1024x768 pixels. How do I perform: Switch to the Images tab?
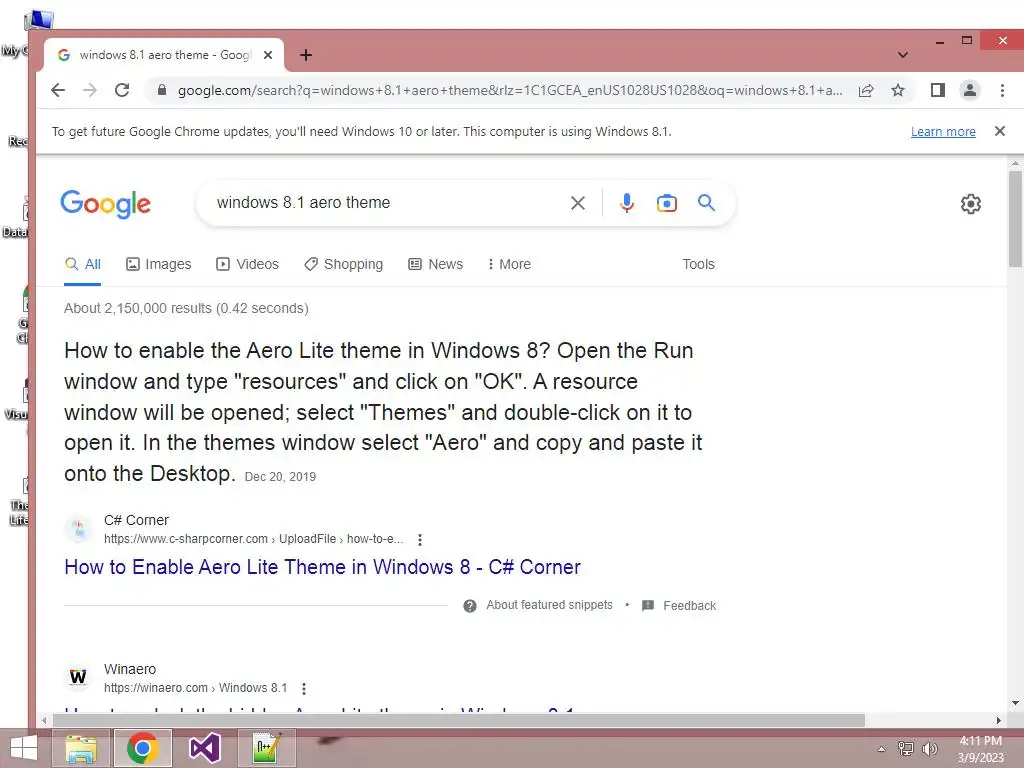tap(159, 264)
